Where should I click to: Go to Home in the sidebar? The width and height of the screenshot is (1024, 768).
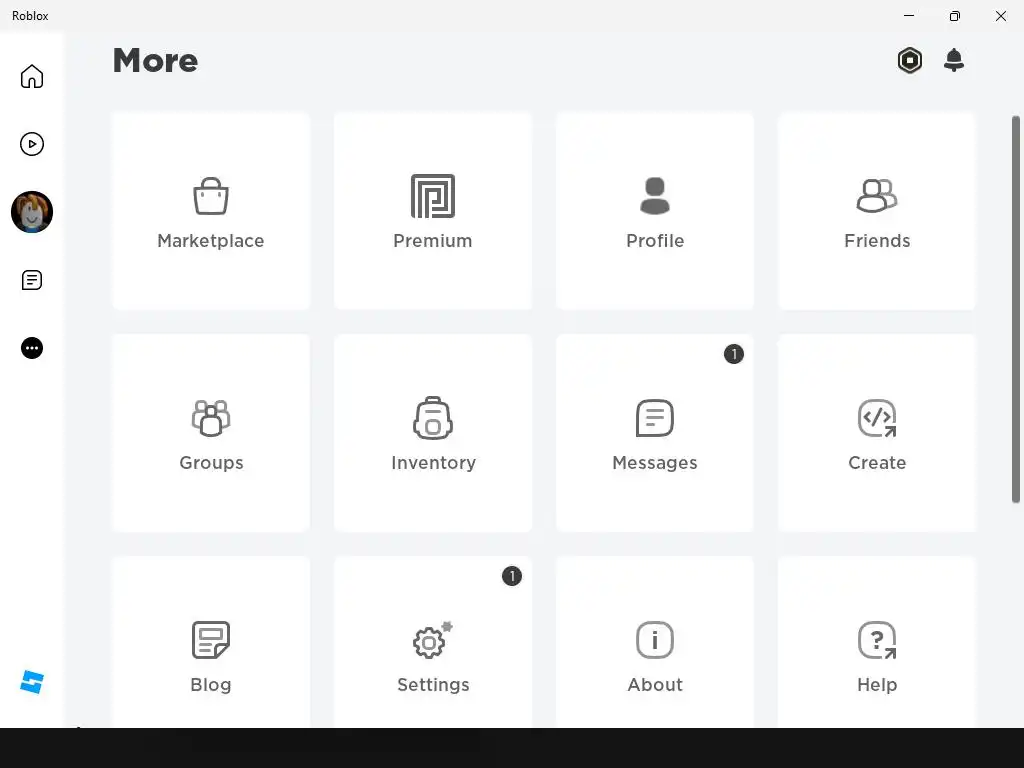point(31,76)
